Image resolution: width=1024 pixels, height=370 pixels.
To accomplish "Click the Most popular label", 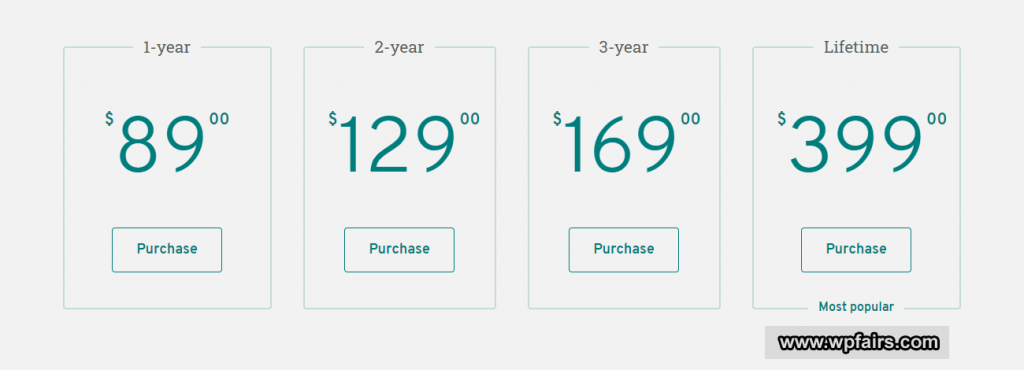I will coord(856,307).
